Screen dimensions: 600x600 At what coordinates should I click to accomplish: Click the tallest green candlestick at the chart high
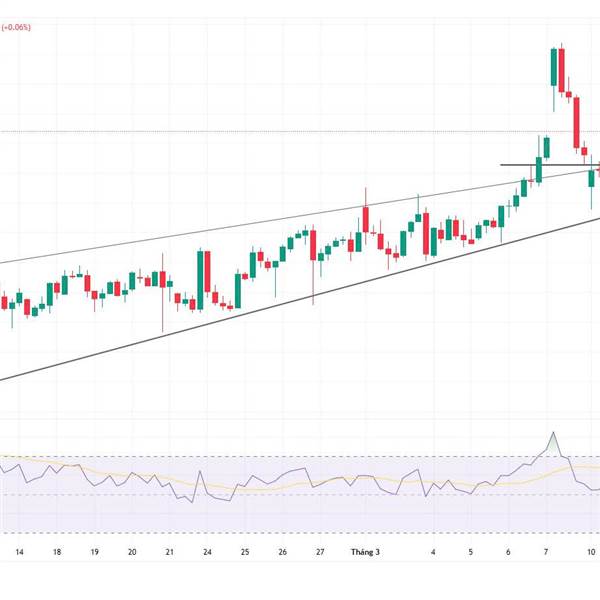point(554,67)
